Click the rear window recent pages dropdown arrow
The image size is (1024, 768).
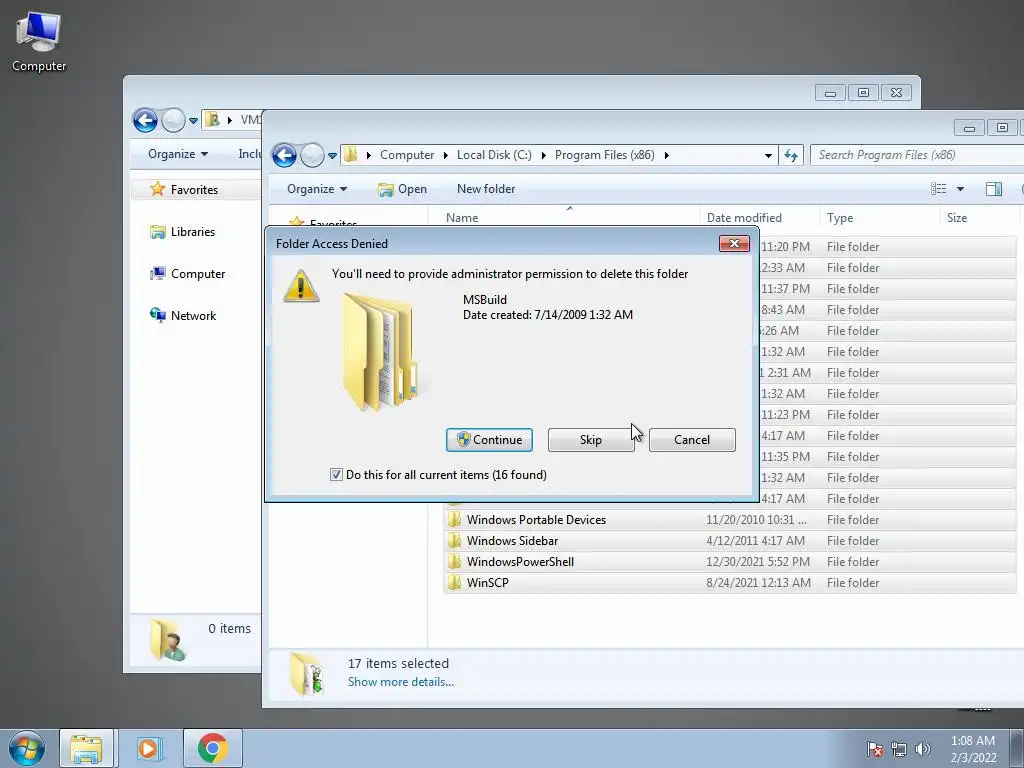point(193,121)
